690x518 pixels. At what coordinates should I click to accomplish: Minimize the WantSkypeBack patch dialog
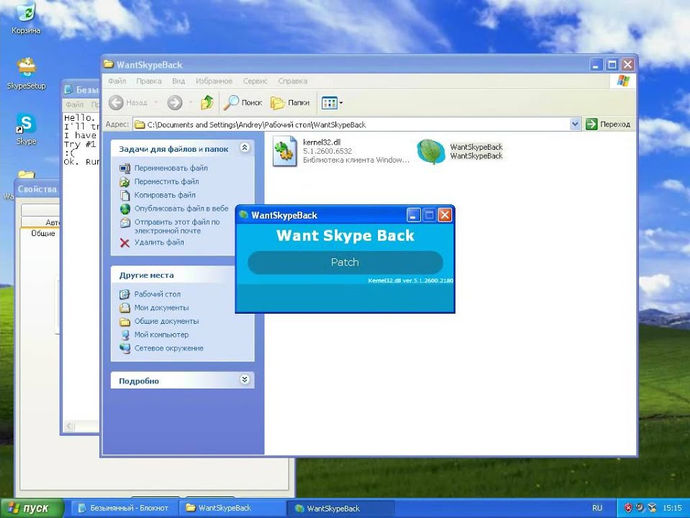pos(414,215)
